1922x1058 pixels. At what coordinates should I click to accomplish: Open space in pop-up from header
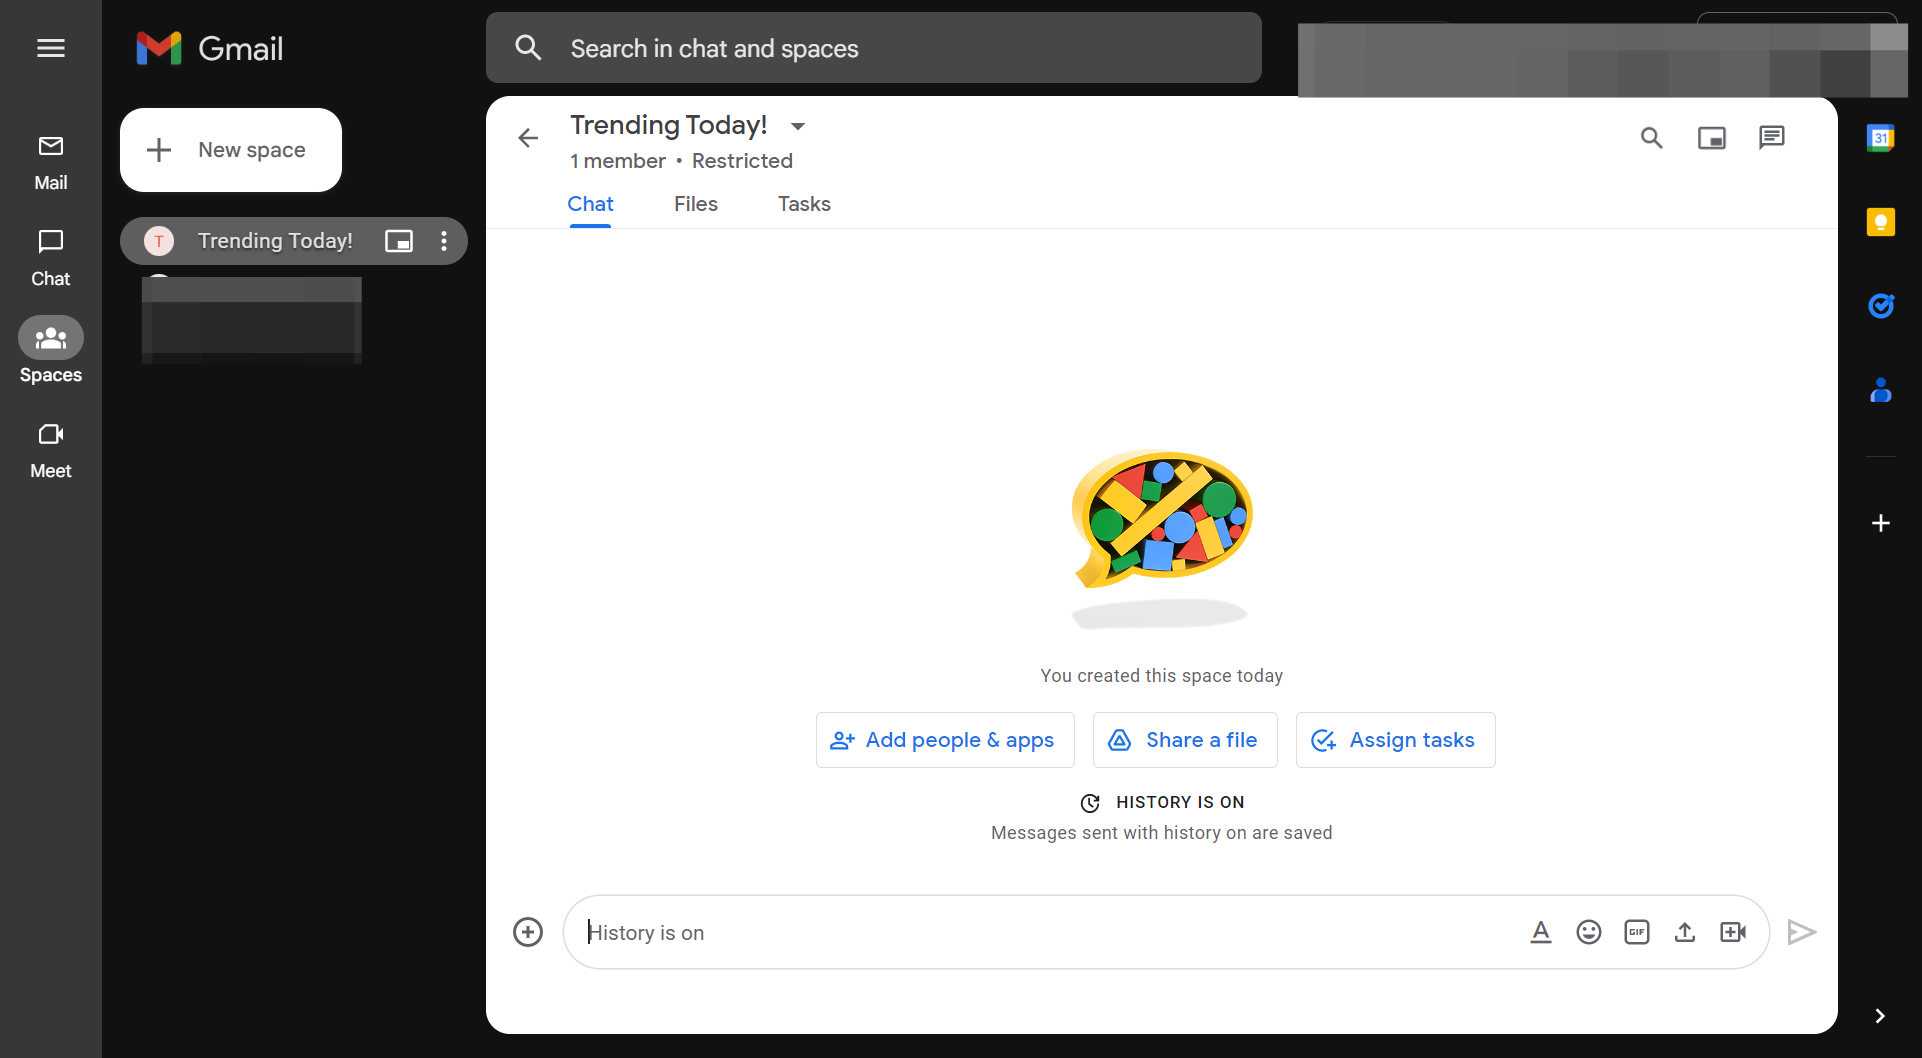click(1712, 138)
